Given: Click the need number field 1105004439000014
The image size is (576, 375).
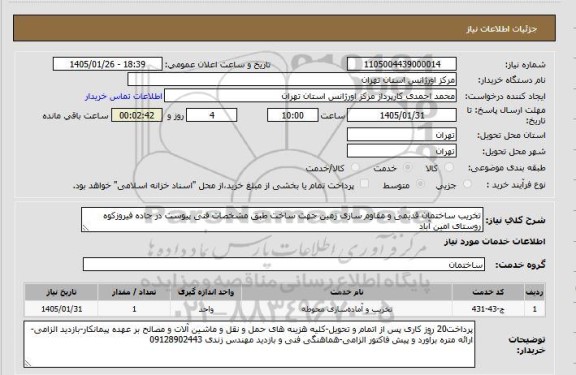Looking at the screenshot, I should coord(402,64).
